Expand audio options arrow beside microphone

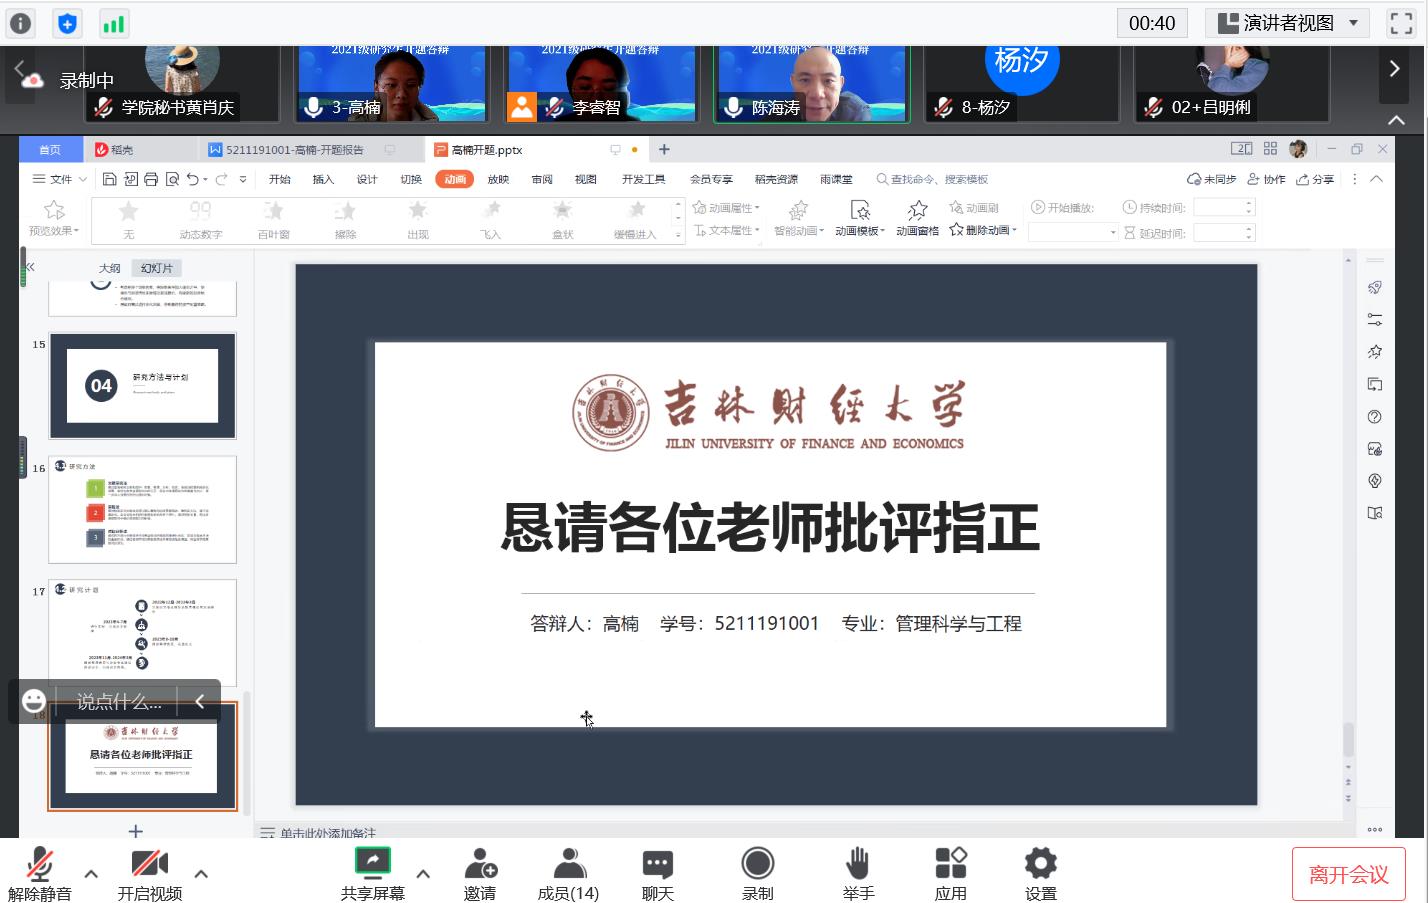tap(91, 873)
